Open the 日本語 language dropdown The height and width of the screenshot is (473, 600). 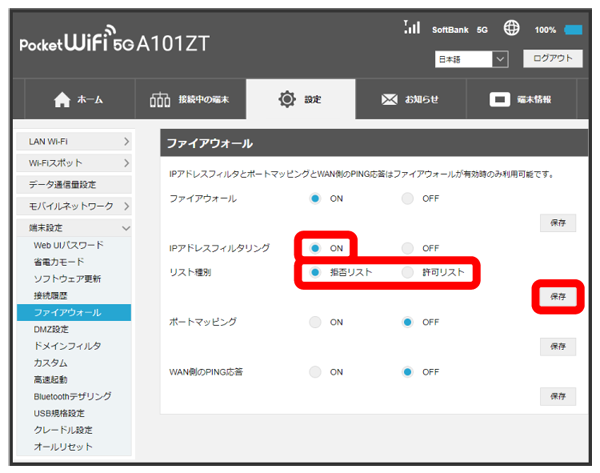tap(473, 60)
